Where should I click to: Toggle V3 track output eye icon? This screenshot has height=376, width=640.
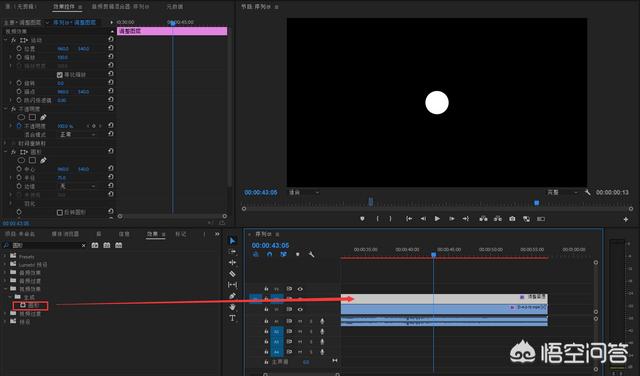coord(300,289)
